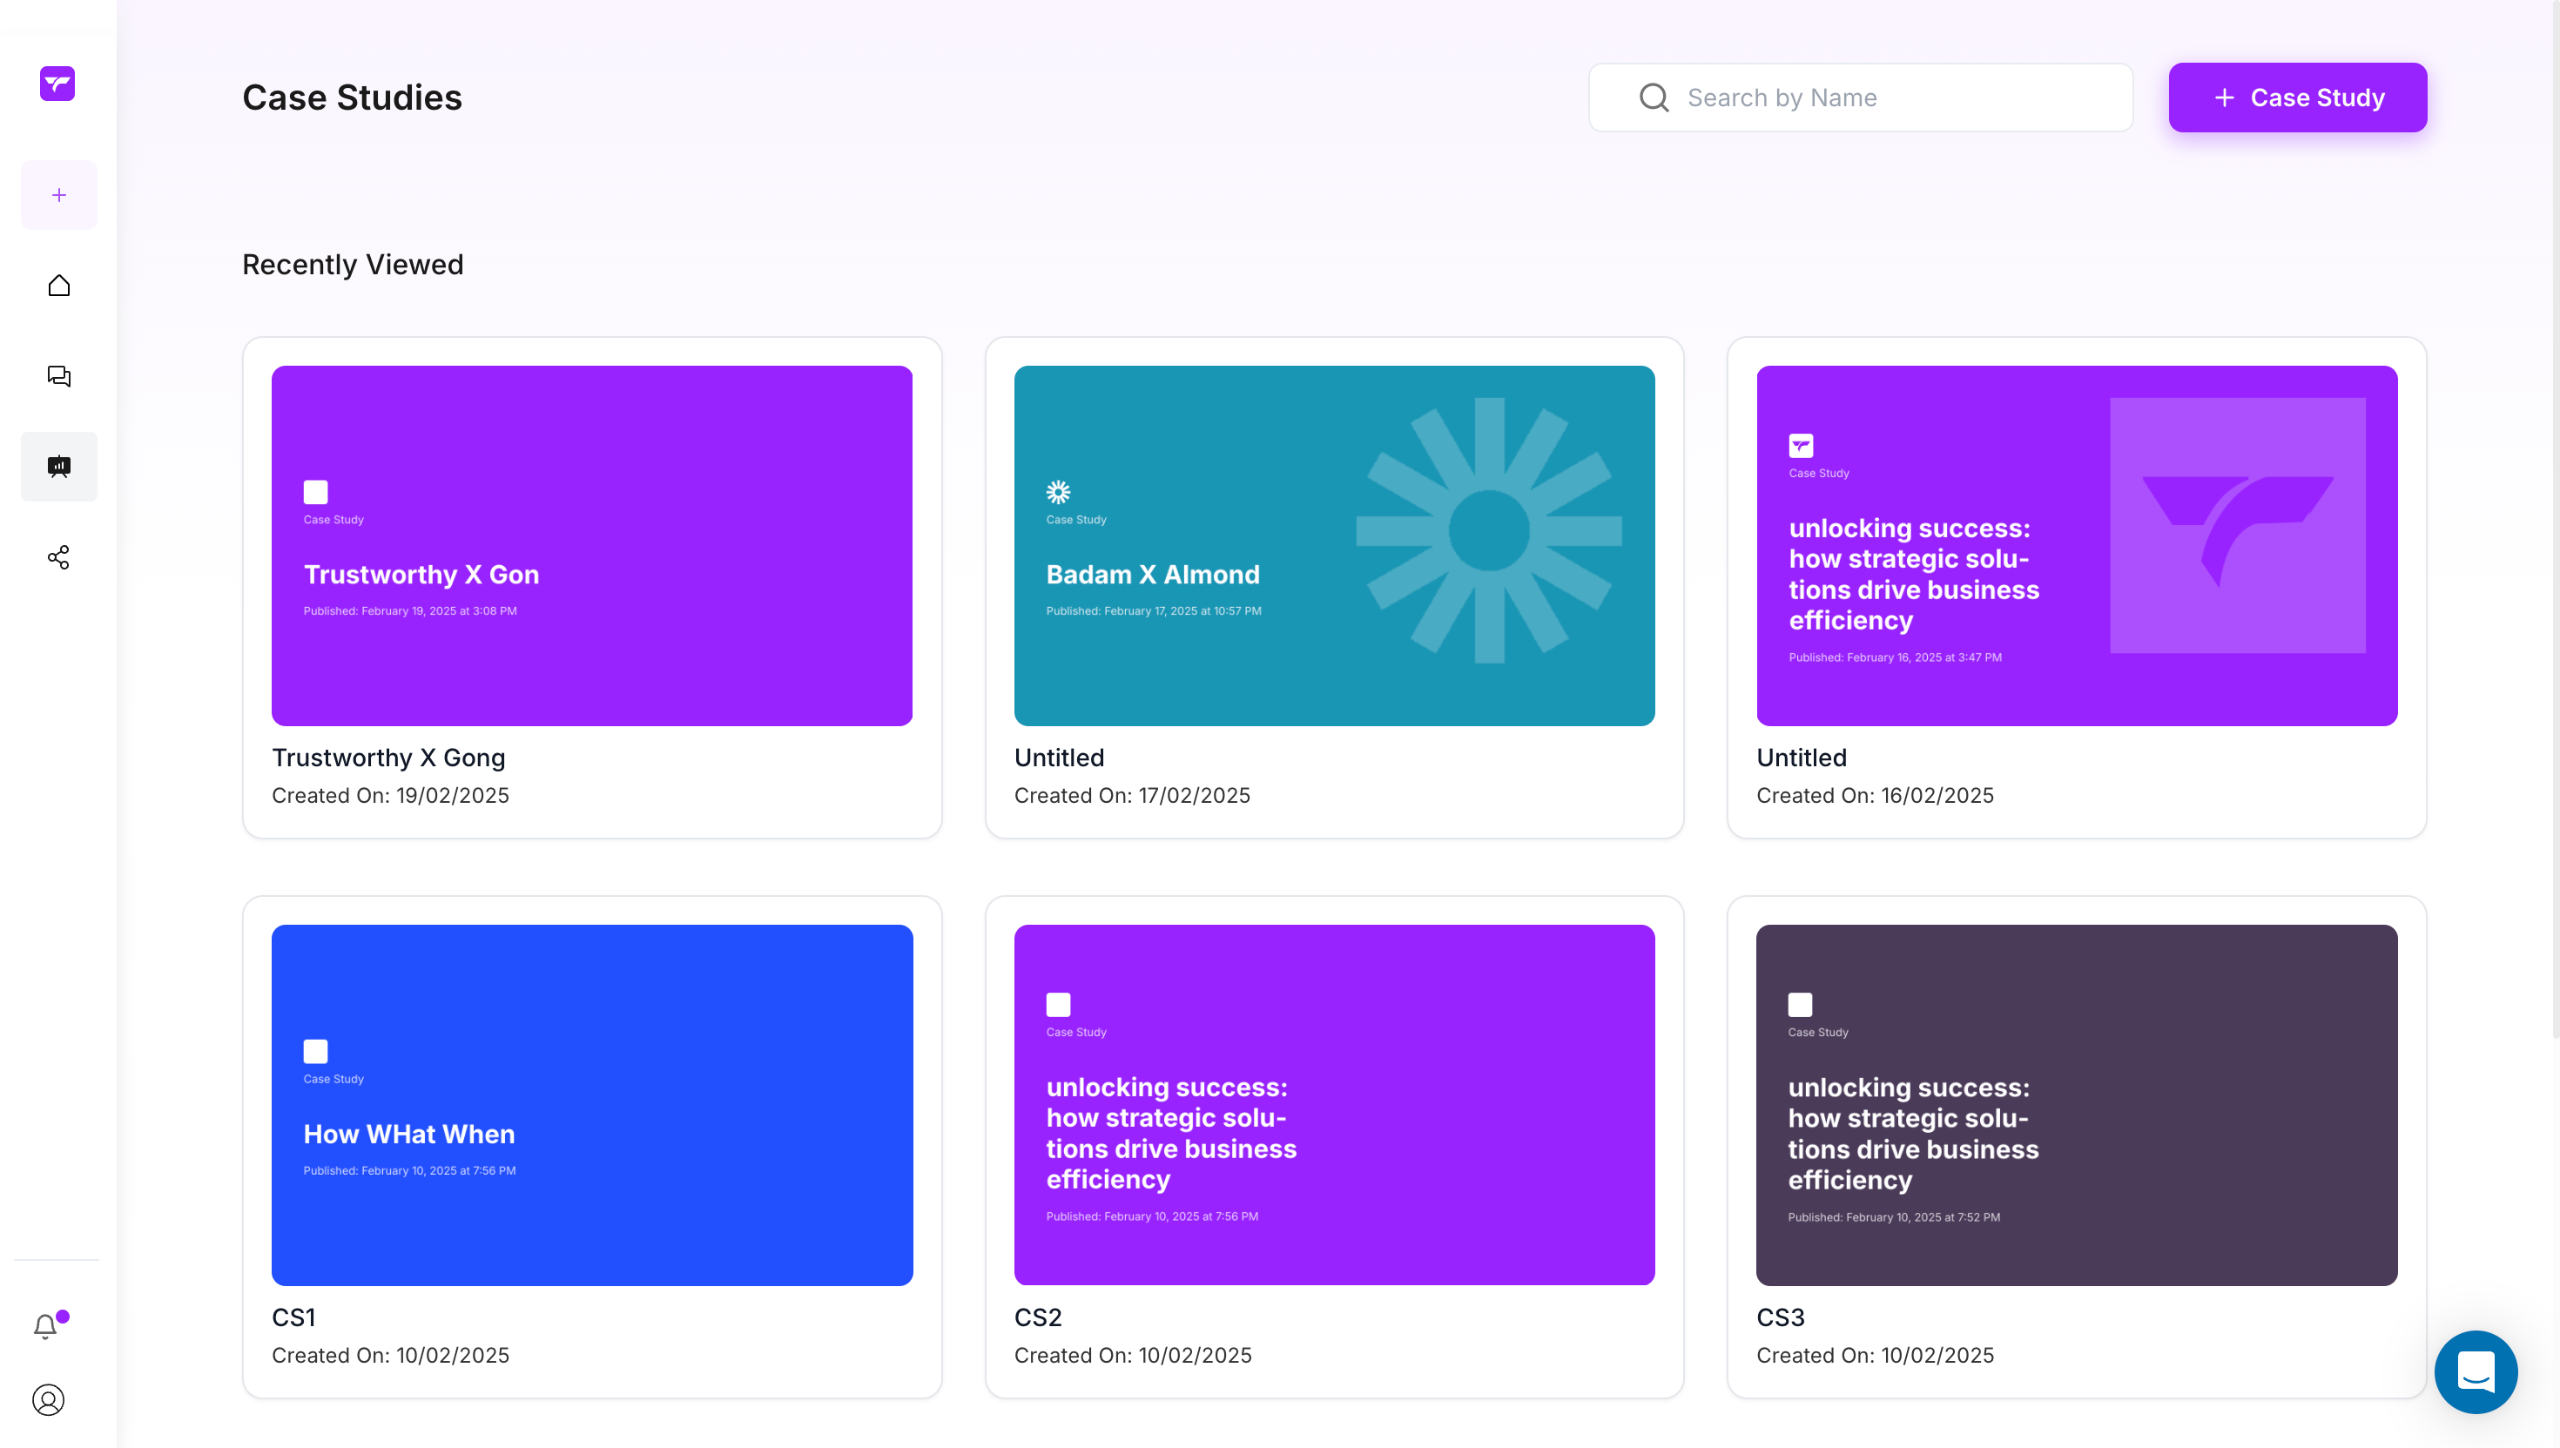Open the share icon in the sidebar
The image size is (2560, 1448).
tap(59, 557)
